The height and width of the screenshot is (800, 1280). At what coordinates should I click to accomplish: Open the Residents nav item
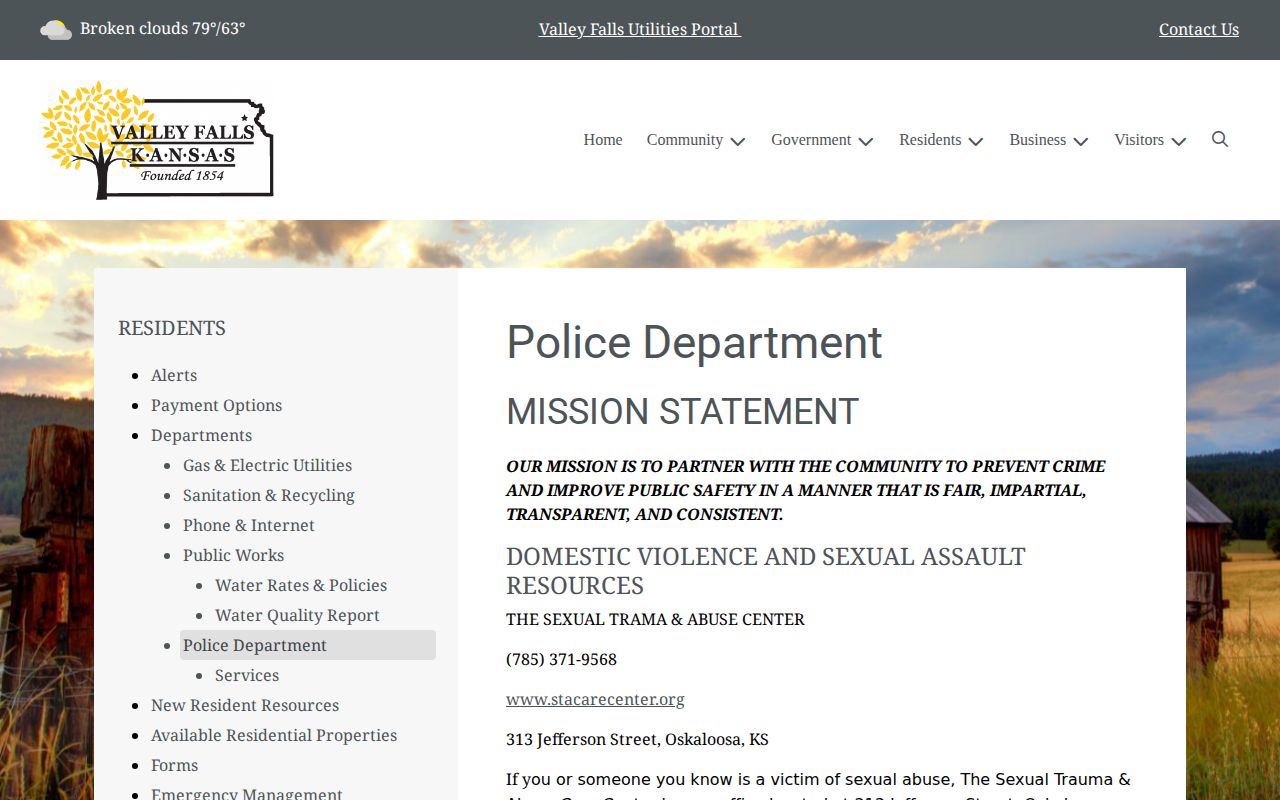[x=930, y=140]
